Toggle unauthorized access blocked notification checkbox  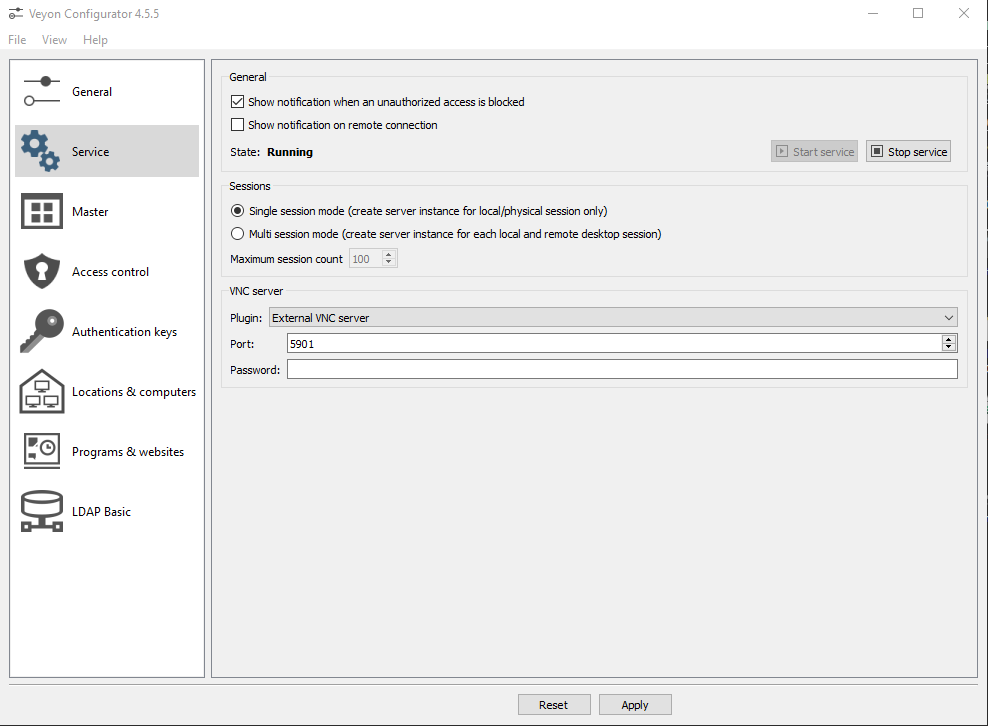pyautogui.click(x=238, y=101)
